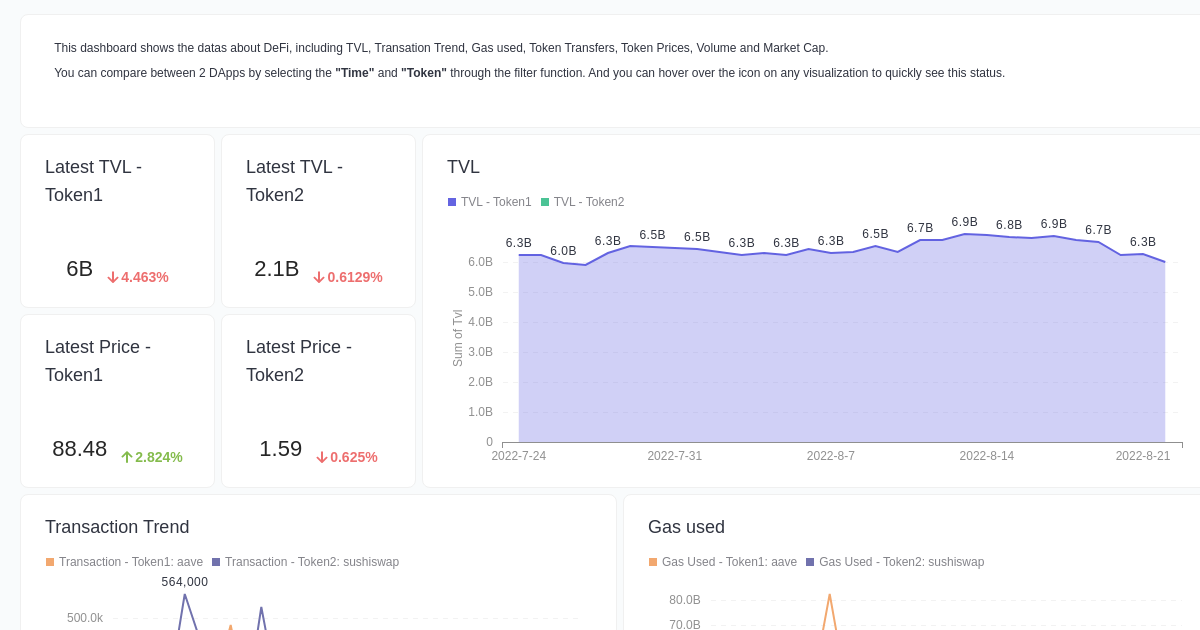The height and width of the screenshot is (630, 1200).
Task: Click the green up arrow beside 2.824%
Action: tap(126, 457)
